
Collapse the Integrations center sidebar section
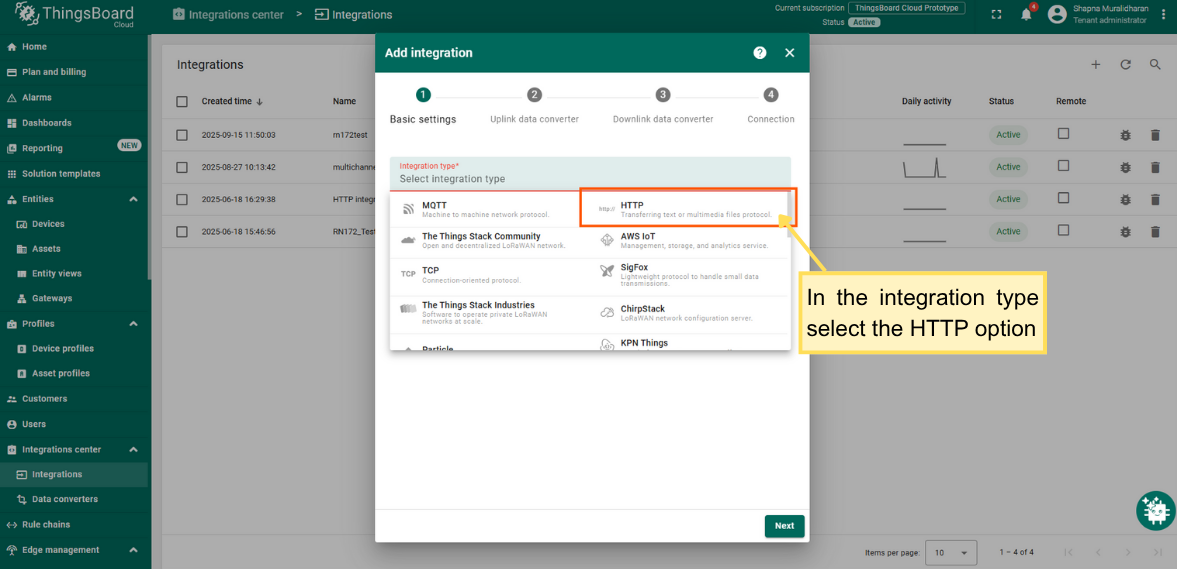click(x=133, y=450)
